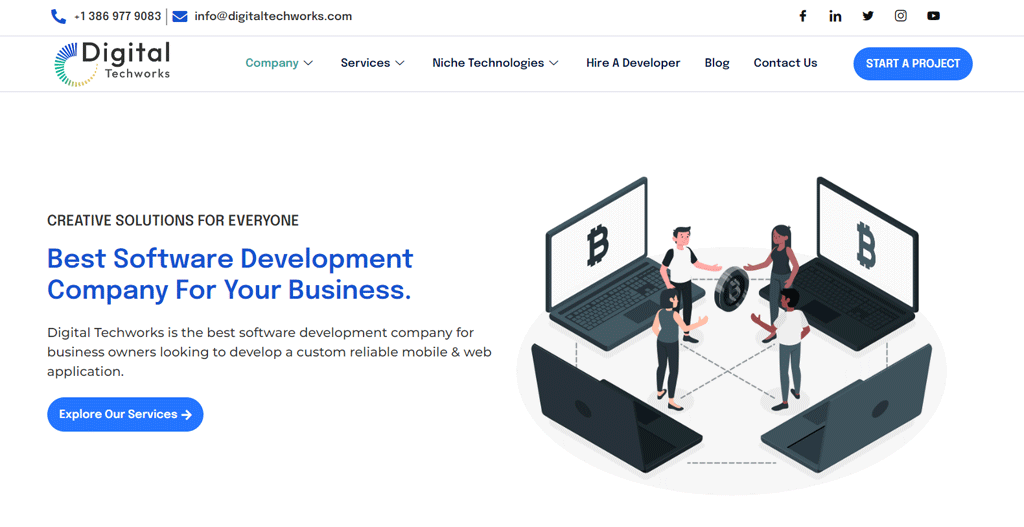Open the Twitter social icon
The height and width of the screenshot is (527, 1024).
(x=868, y=16)
